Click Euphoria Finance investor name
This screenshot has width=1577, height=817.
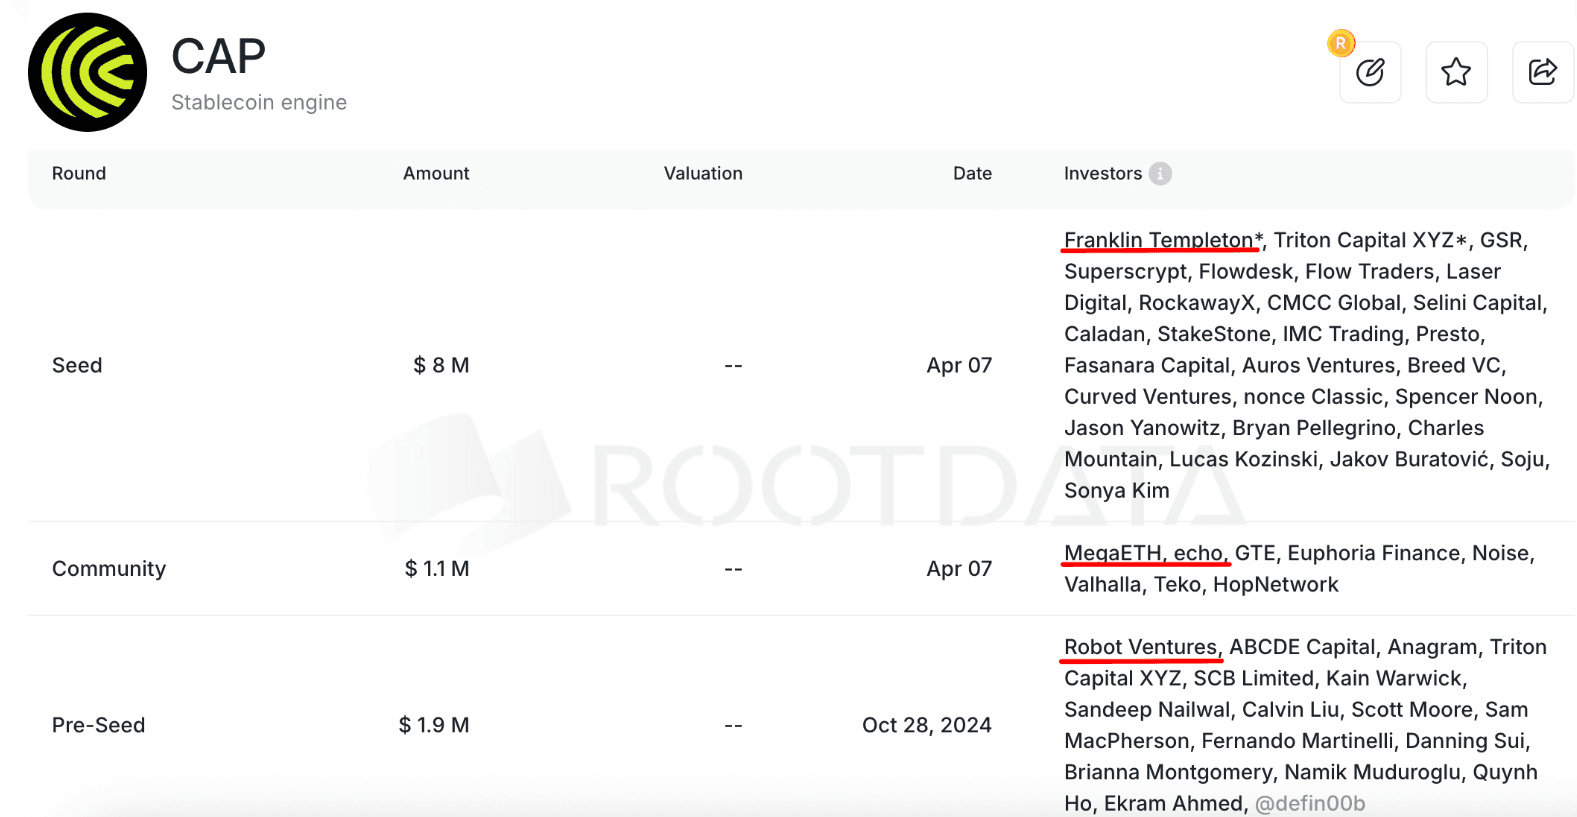coord(1374,553)
